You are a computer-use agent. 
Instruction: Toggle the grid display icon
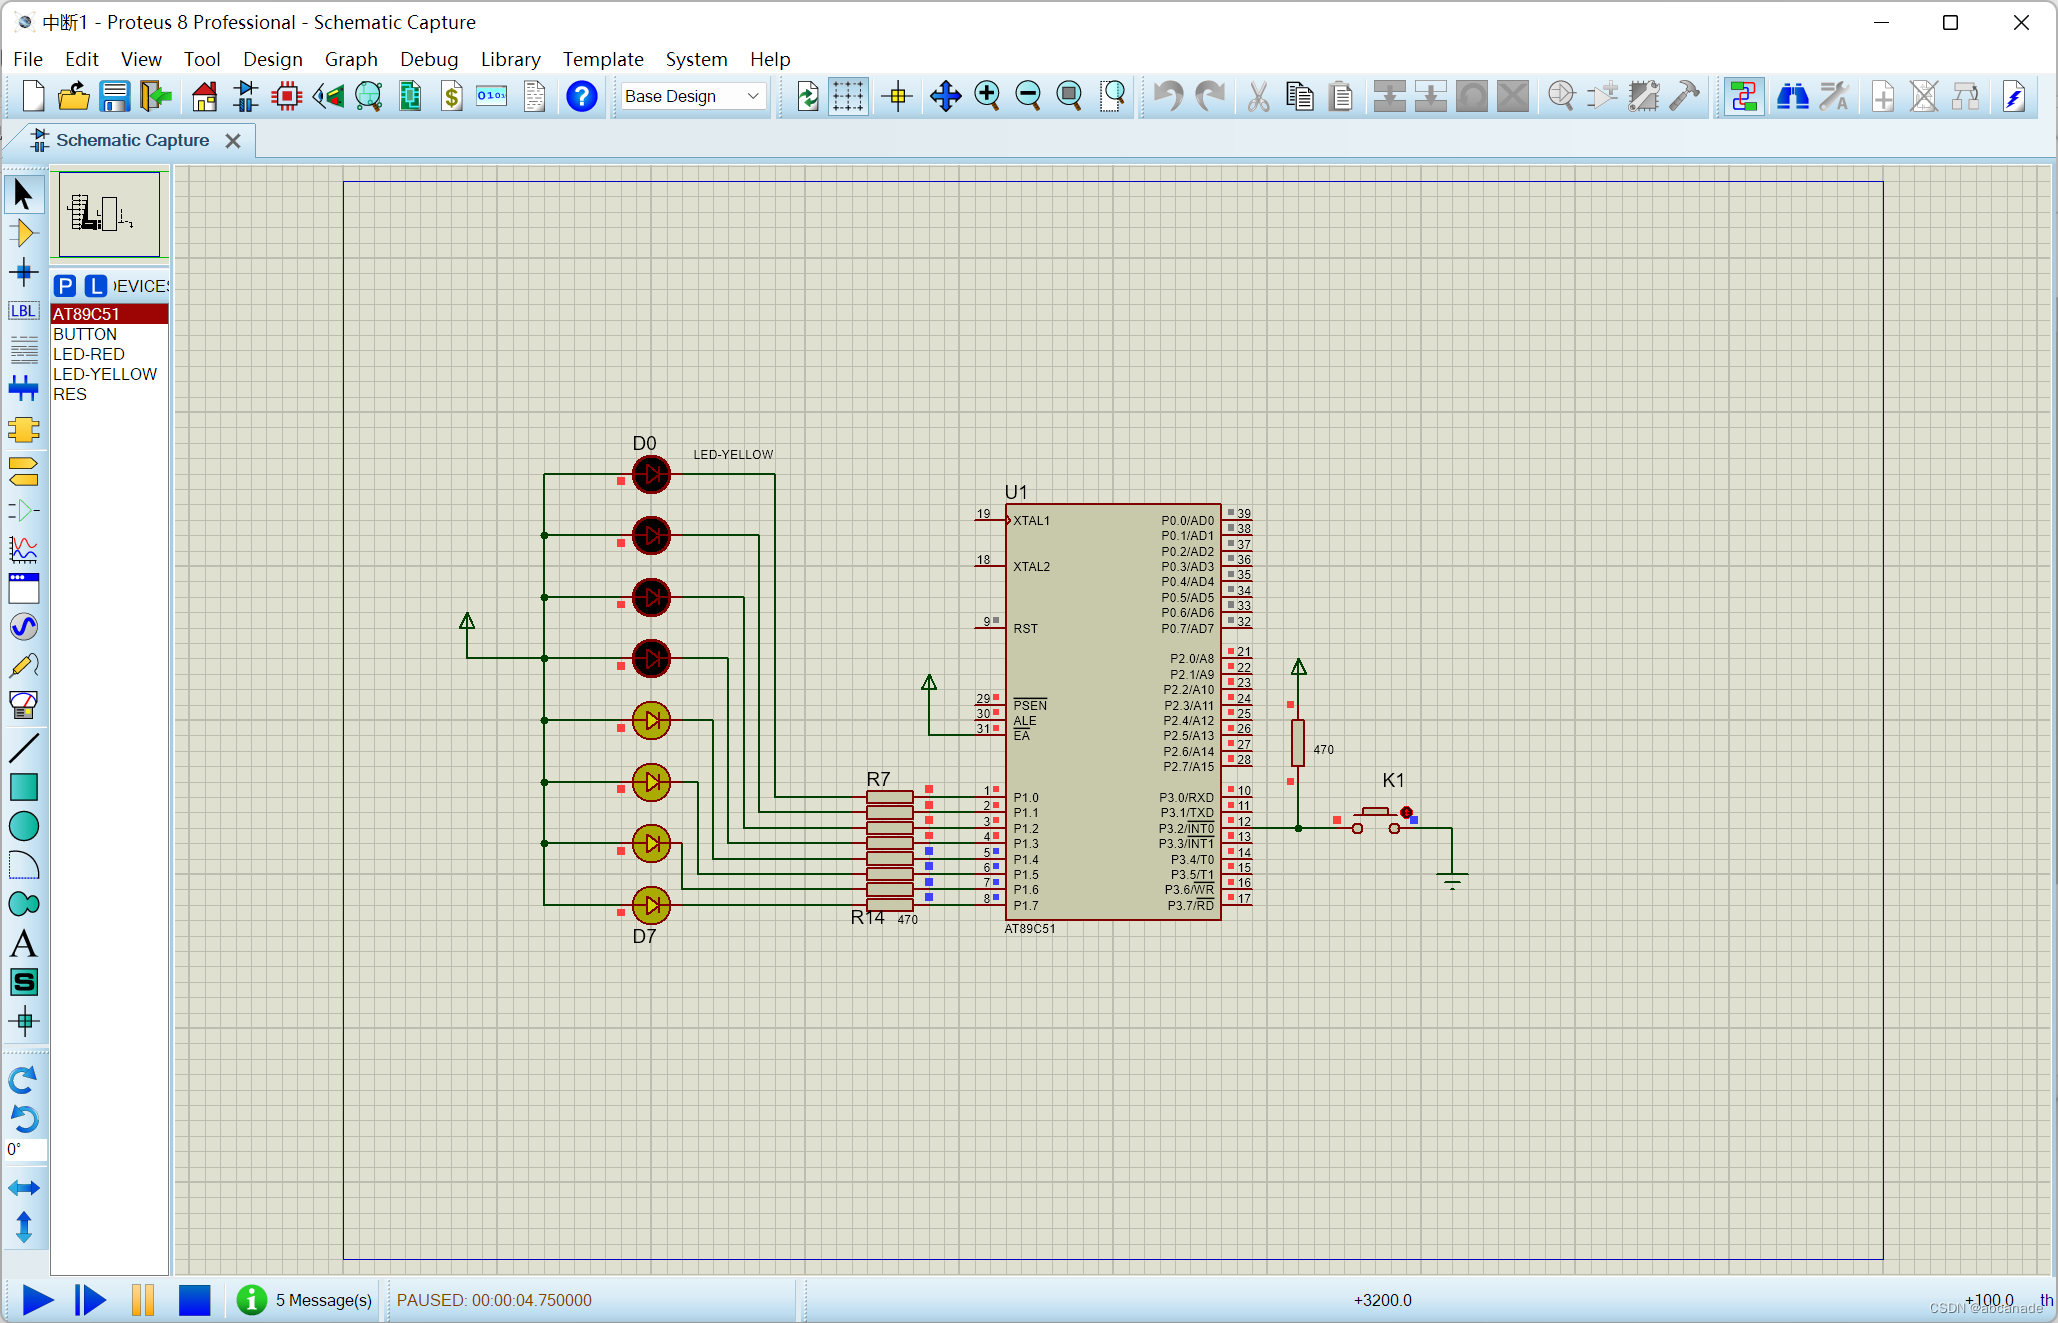pos(848,96)
